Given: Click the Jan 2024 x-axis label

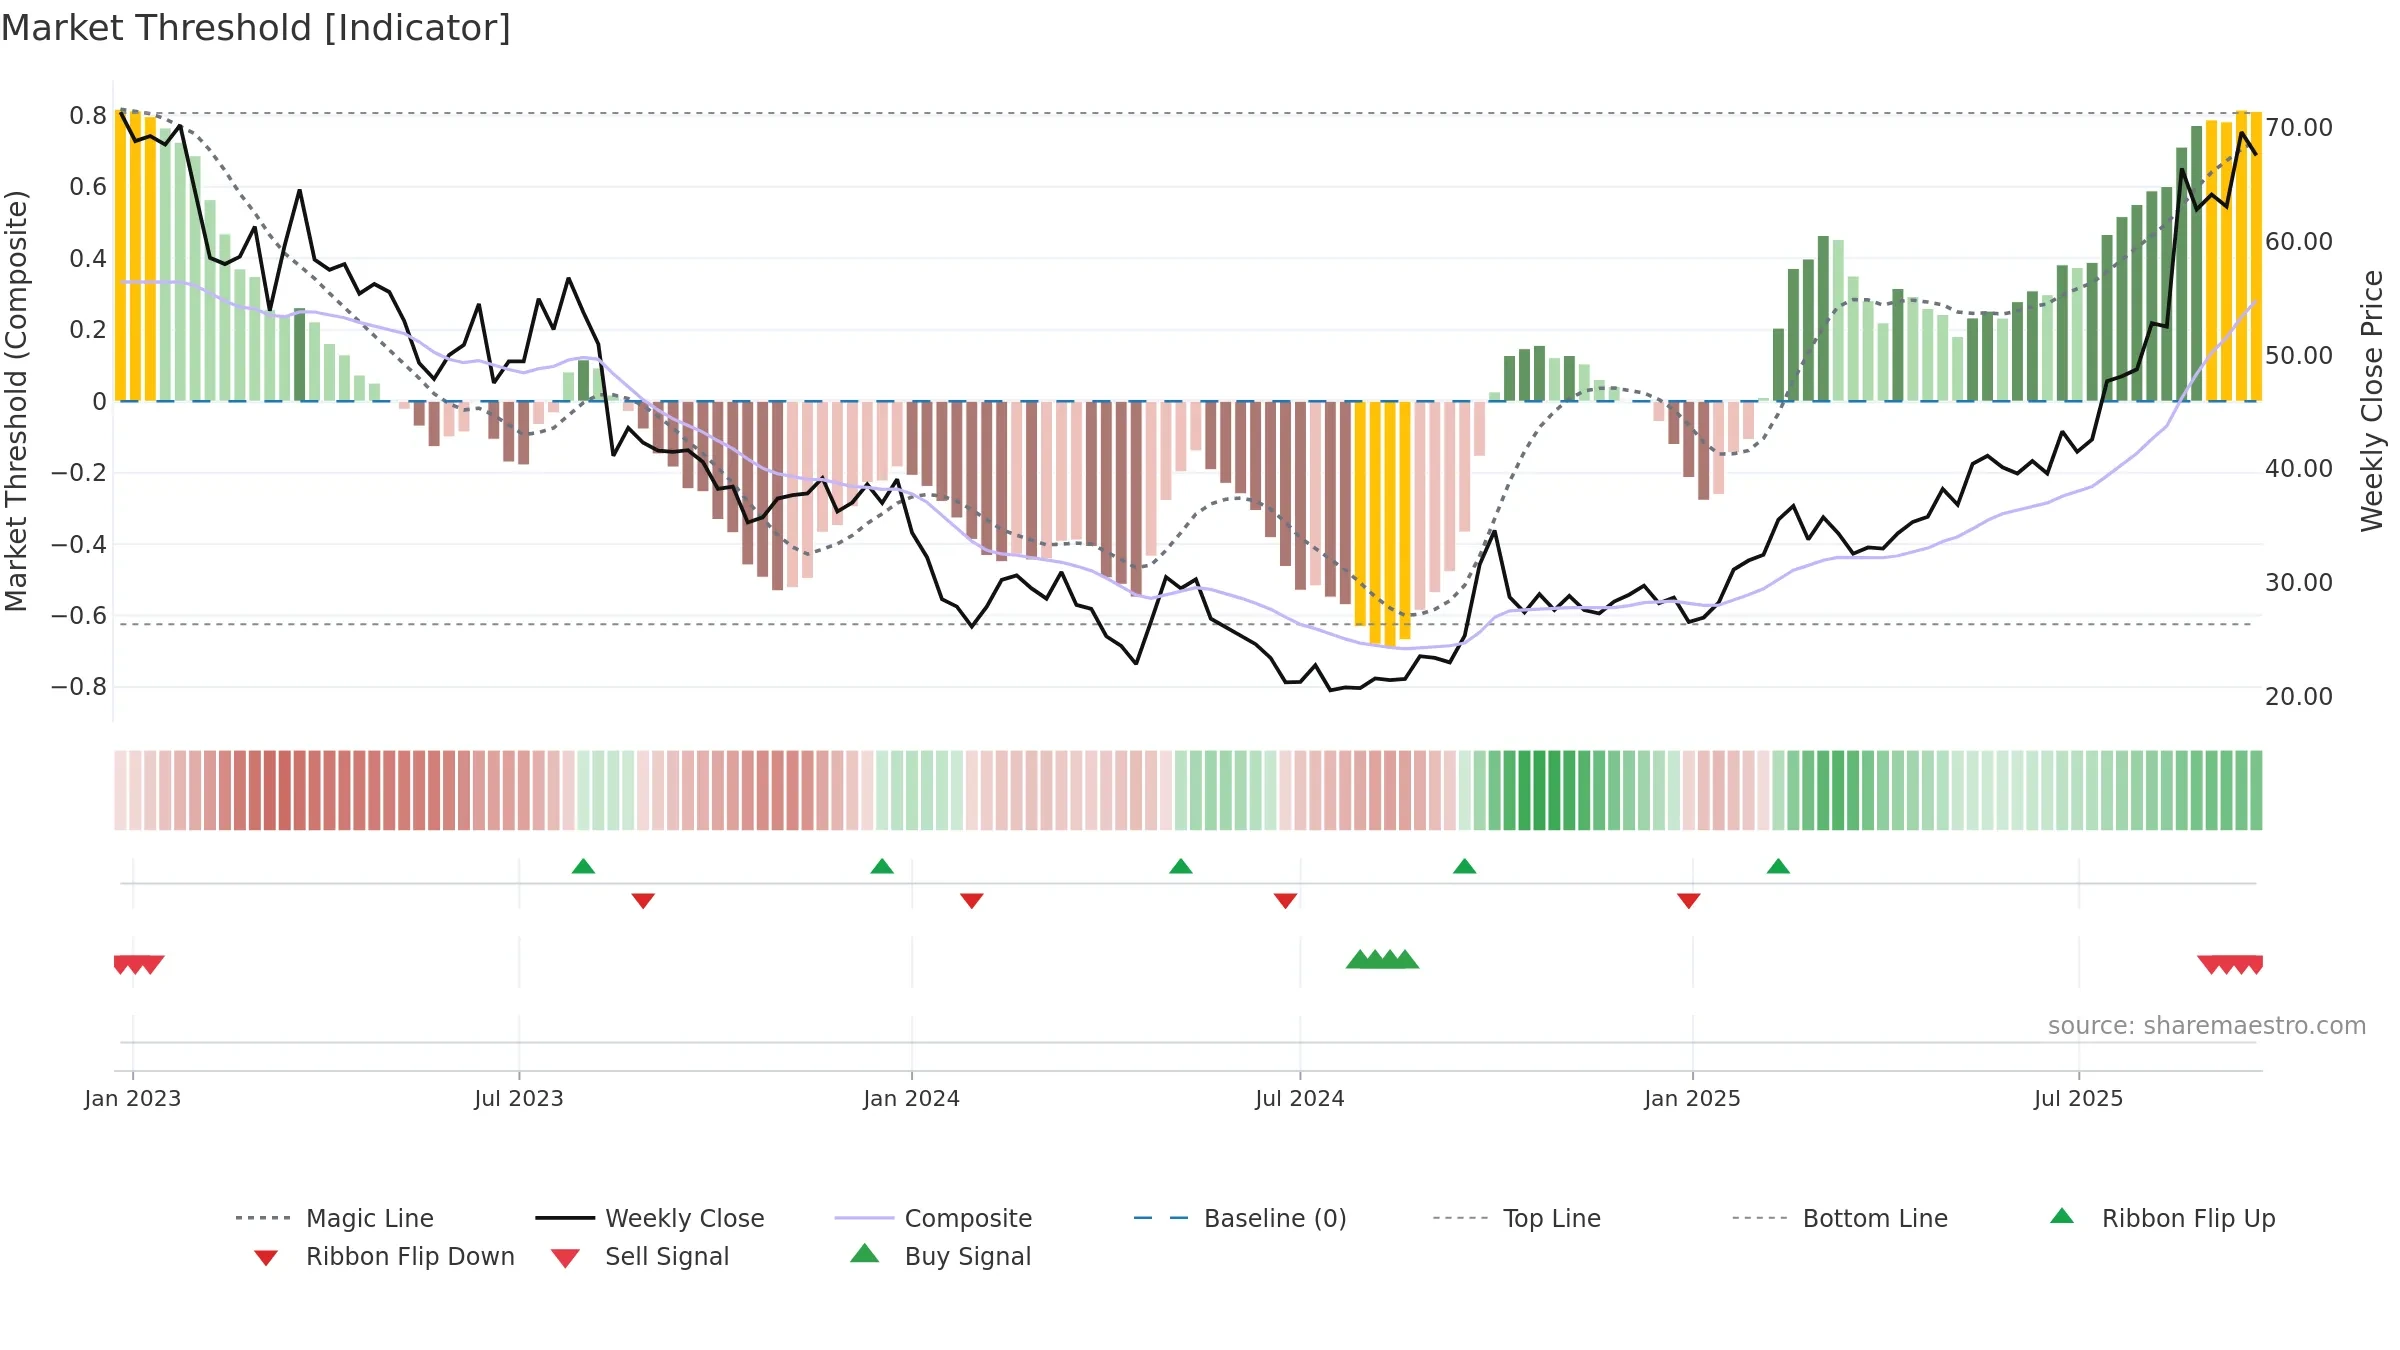Looking at the screenshot, I should 912,1099.
